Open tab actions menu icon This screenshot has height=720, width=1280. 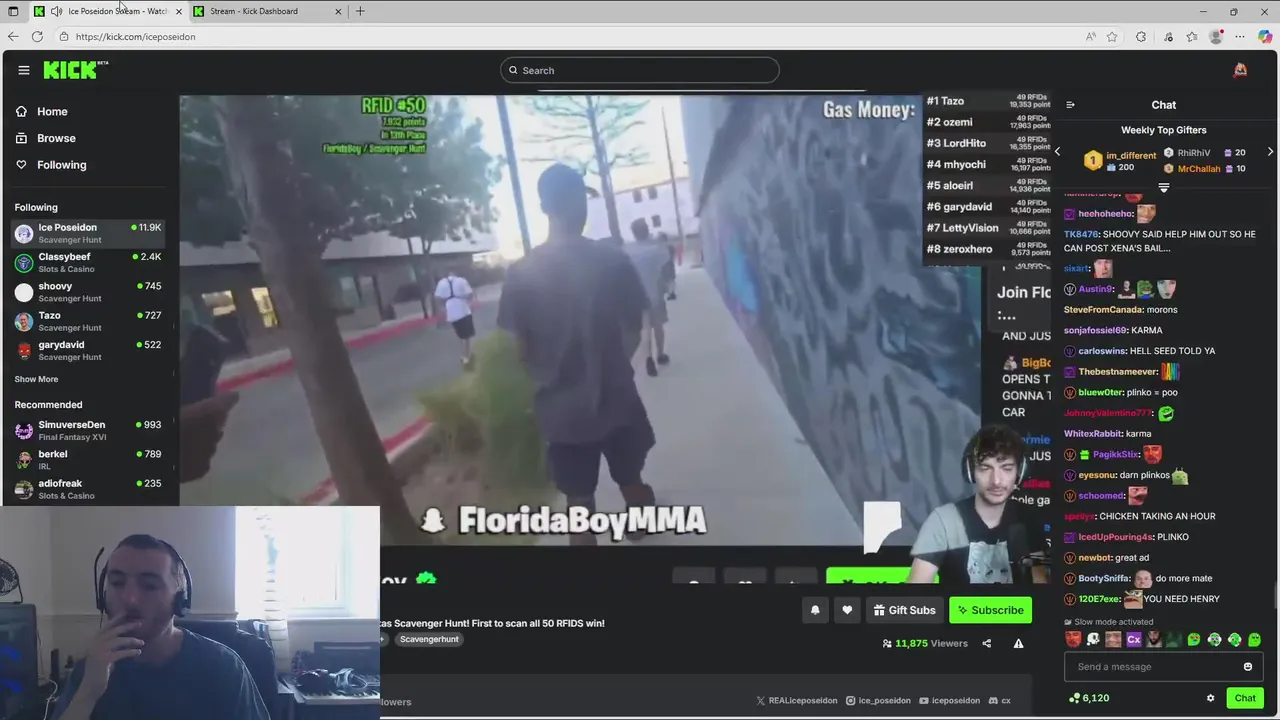coord(13,11)
